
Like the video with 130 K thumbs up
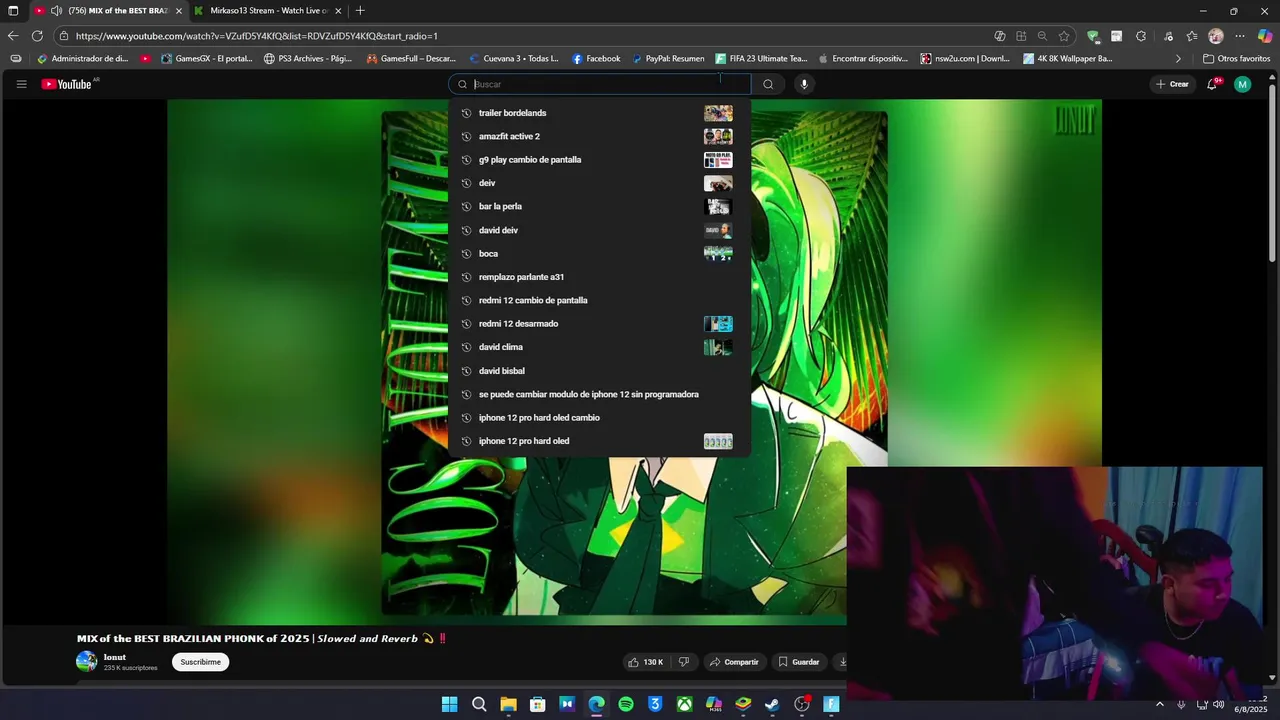pyautogui.click(x=645, y=662)
